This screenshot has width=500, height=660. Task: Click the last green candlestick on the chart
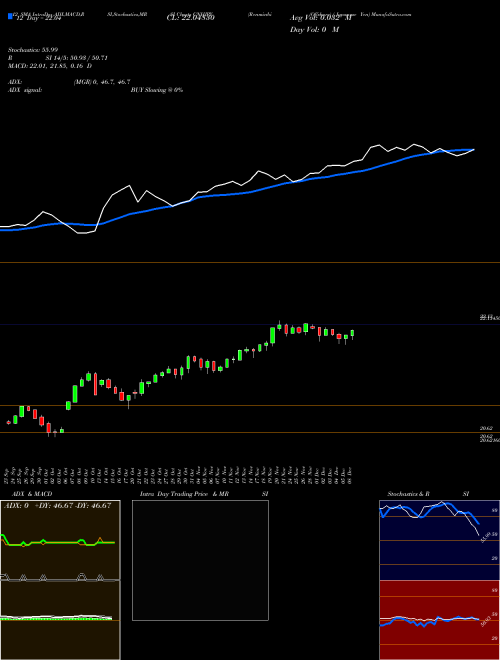[352, 333]
